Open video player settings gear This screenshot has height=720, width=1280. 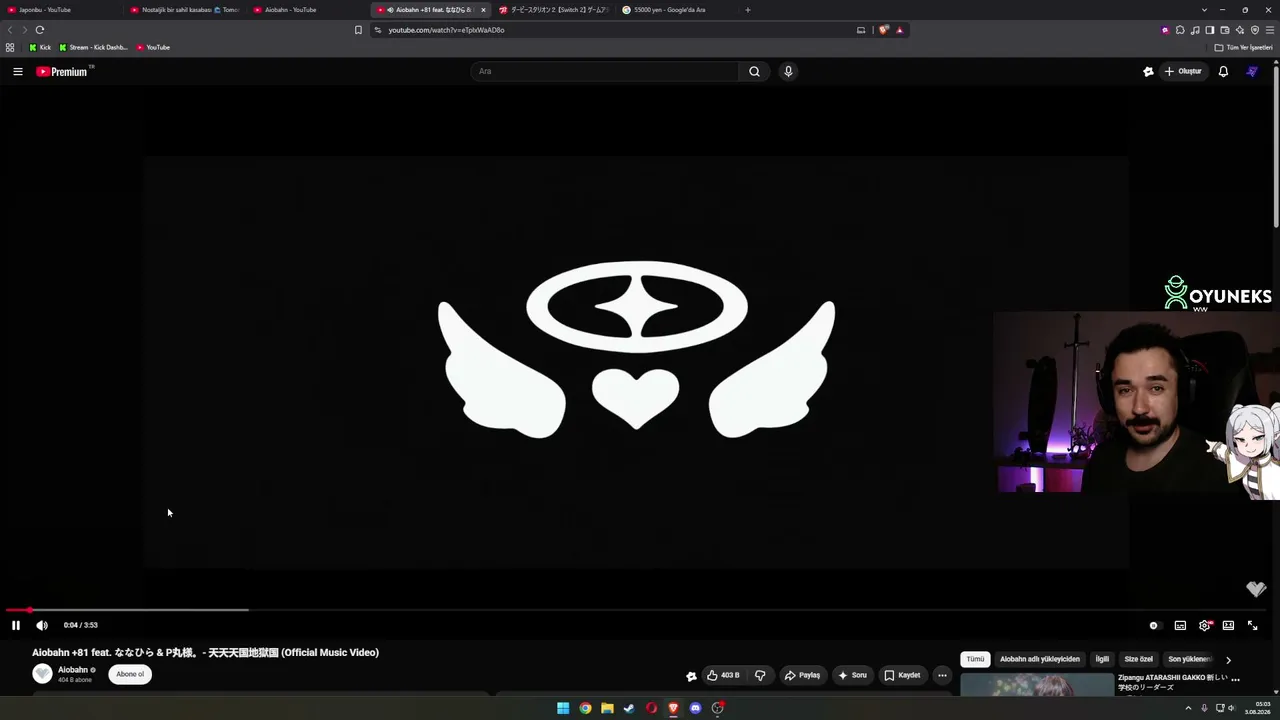(1205, 625)
